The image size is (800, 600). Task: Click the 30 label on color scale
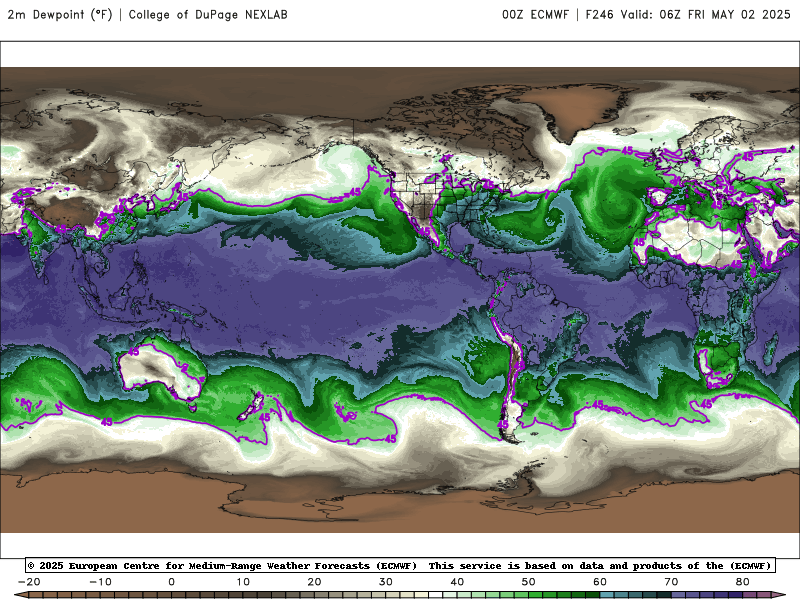[386, 582]
